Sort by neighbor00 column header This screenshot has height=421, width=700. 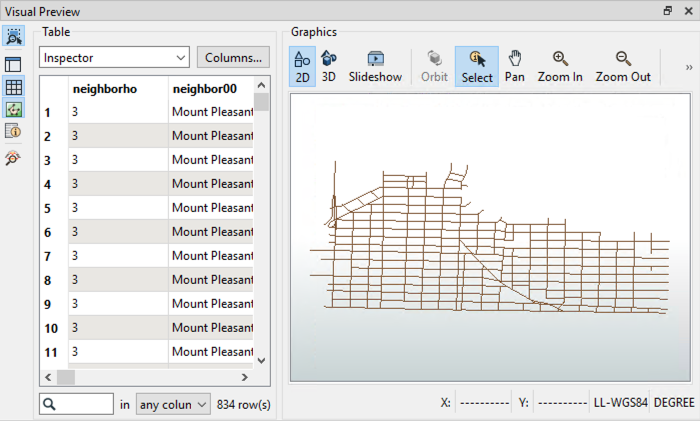(211, 89)
